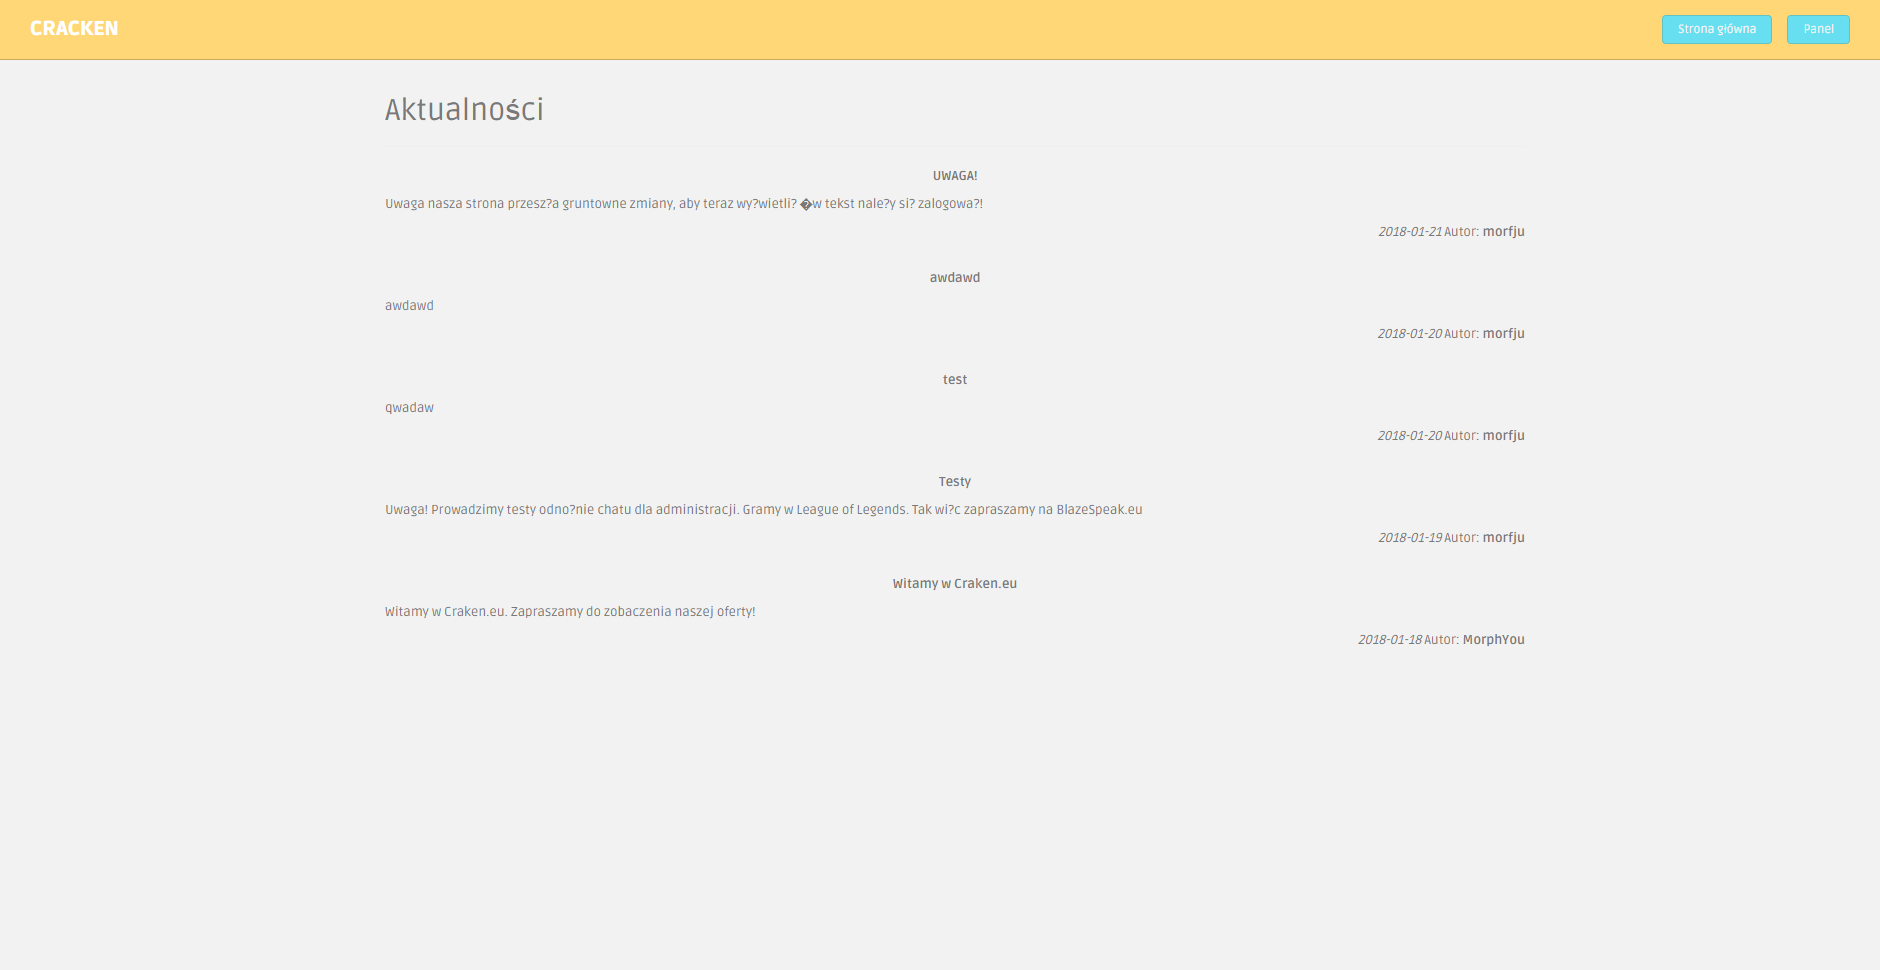
Task: Select the UWAGA! news title
Action: click(x=954, y=176)
